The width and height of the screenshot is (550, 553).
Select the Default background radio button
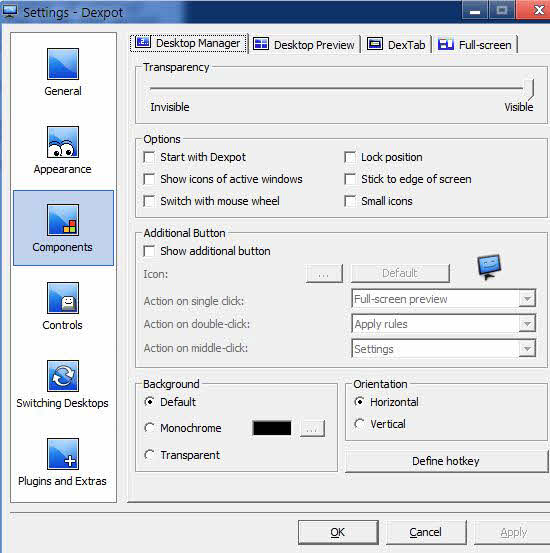[x=149, y=402]
